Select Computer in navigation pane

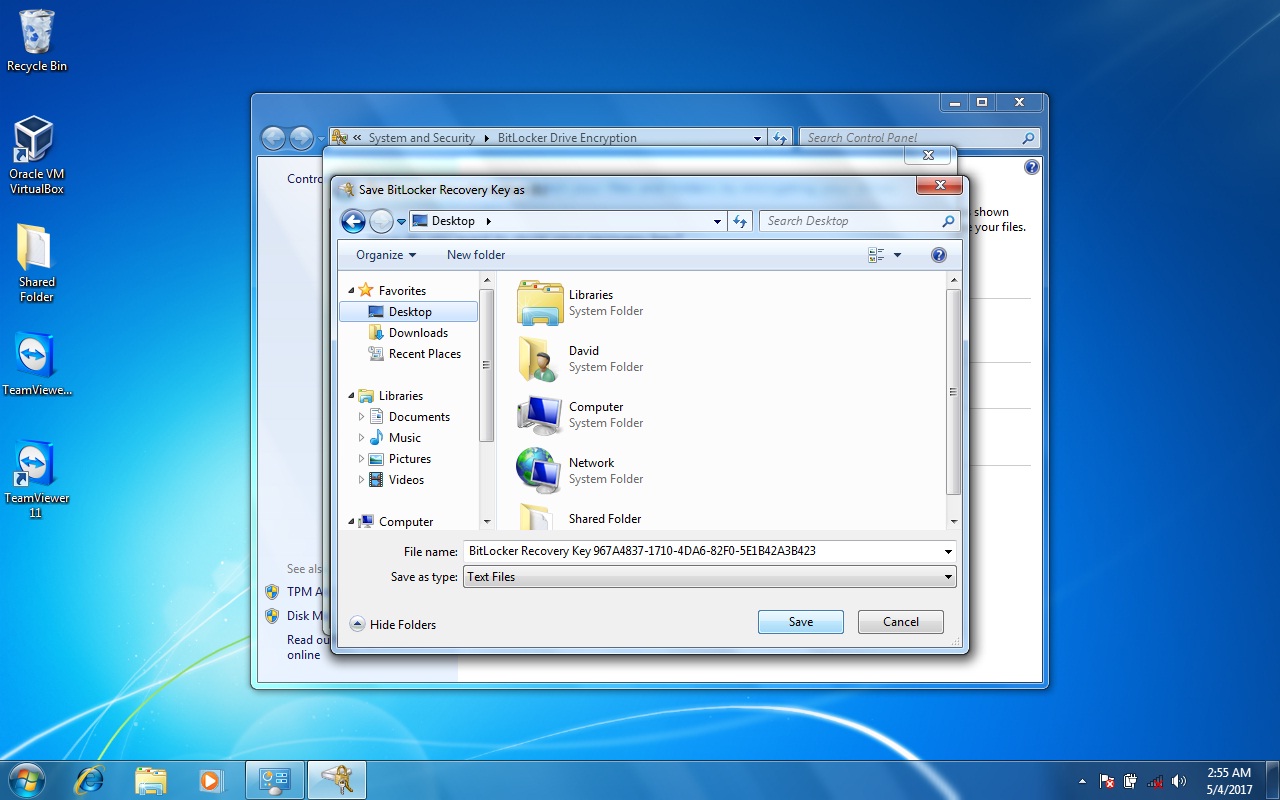396,522
